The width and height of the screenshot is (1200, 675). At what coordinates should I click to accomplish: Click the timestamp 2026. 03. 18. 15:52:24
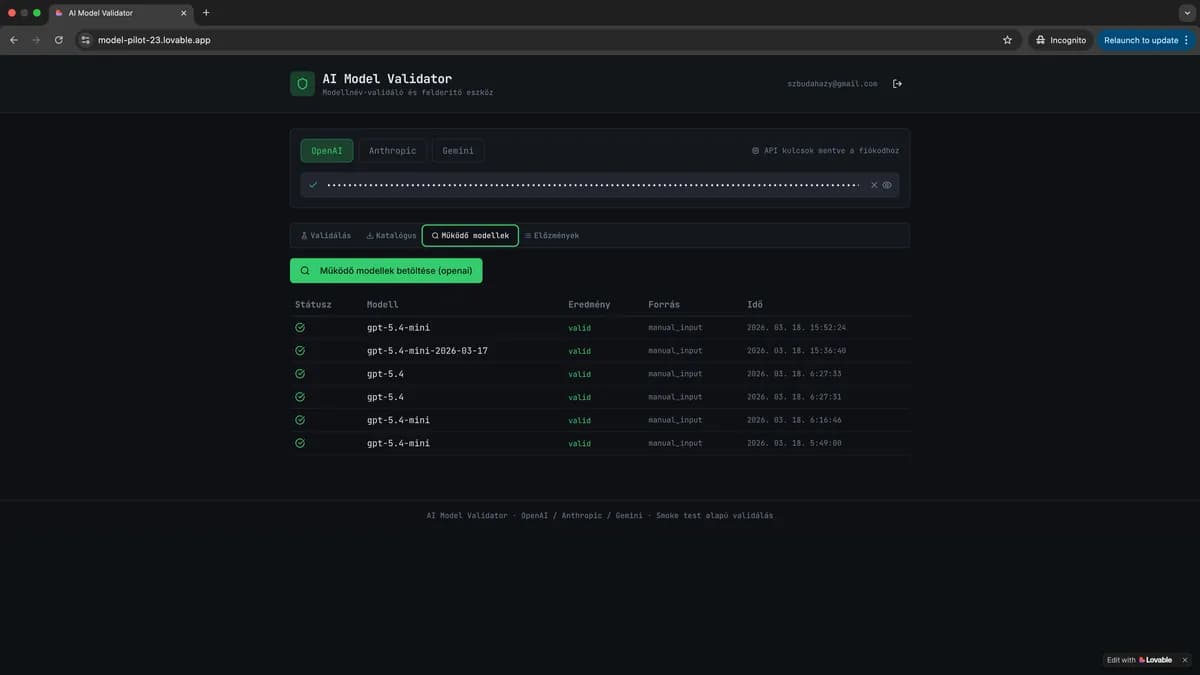click(x=797, y=327)
